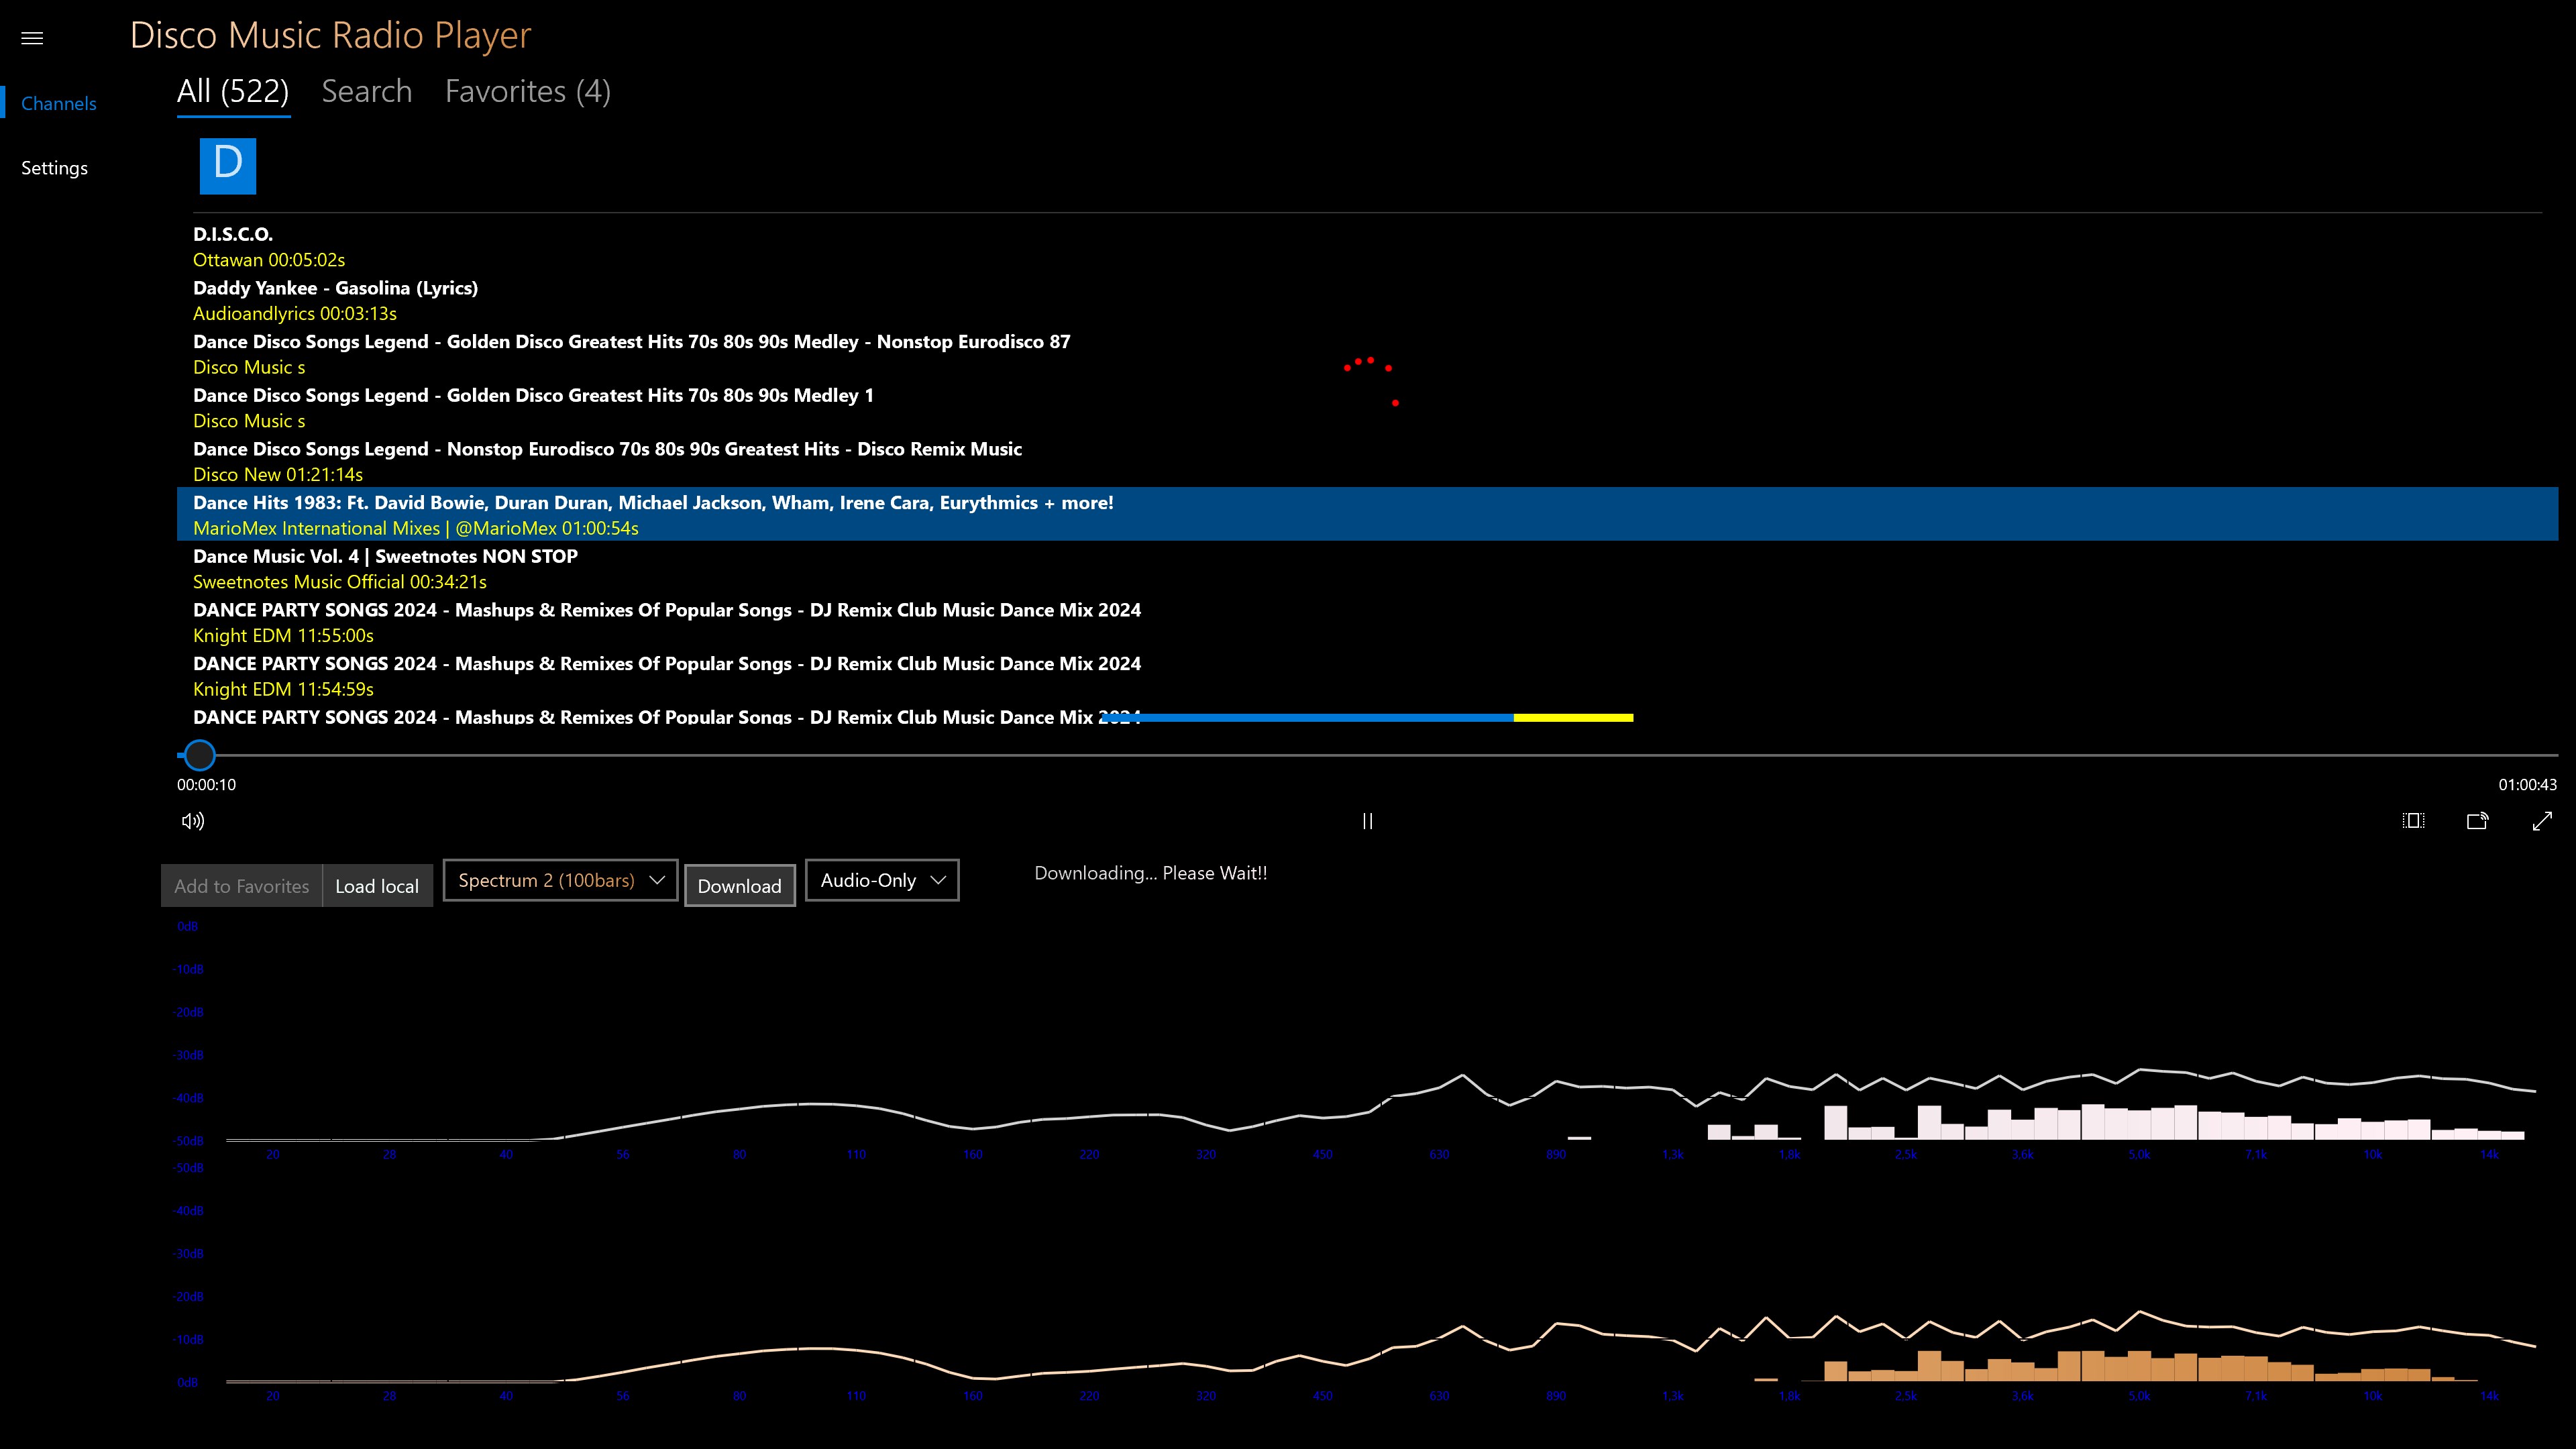Click the blue letter D group header
The image size is (2576, 1449).
228,166
